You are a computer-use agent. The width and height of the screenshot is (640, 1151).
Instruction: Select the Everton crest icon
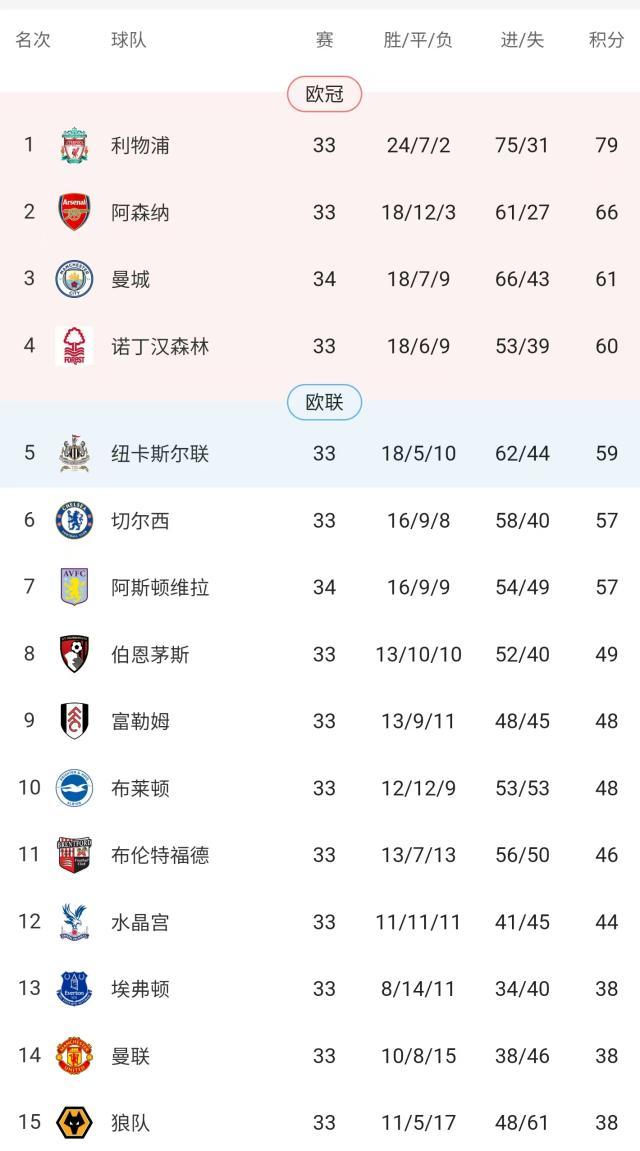point(72,988)
